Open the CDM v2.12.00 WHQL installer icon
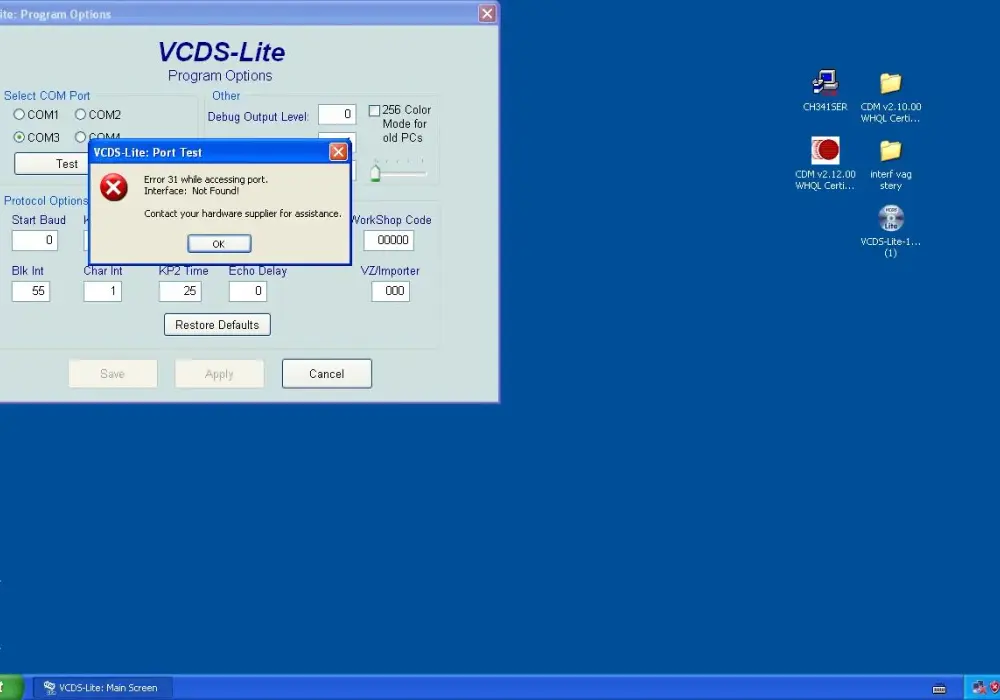Screen dimensions: 1000x700 [825, 163]
